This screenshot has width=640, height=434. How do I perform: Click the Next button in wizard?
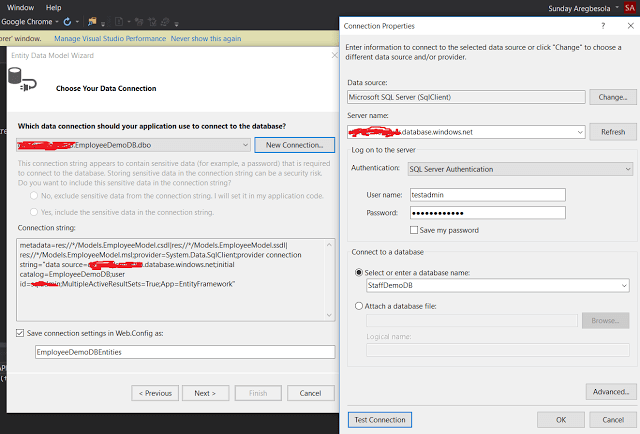pos(205,393)
